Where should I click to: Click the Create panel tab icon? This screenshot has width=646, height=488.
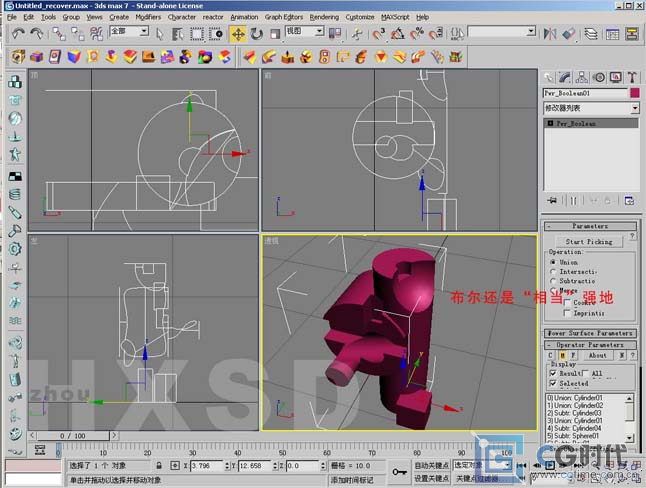coord(548,77)
